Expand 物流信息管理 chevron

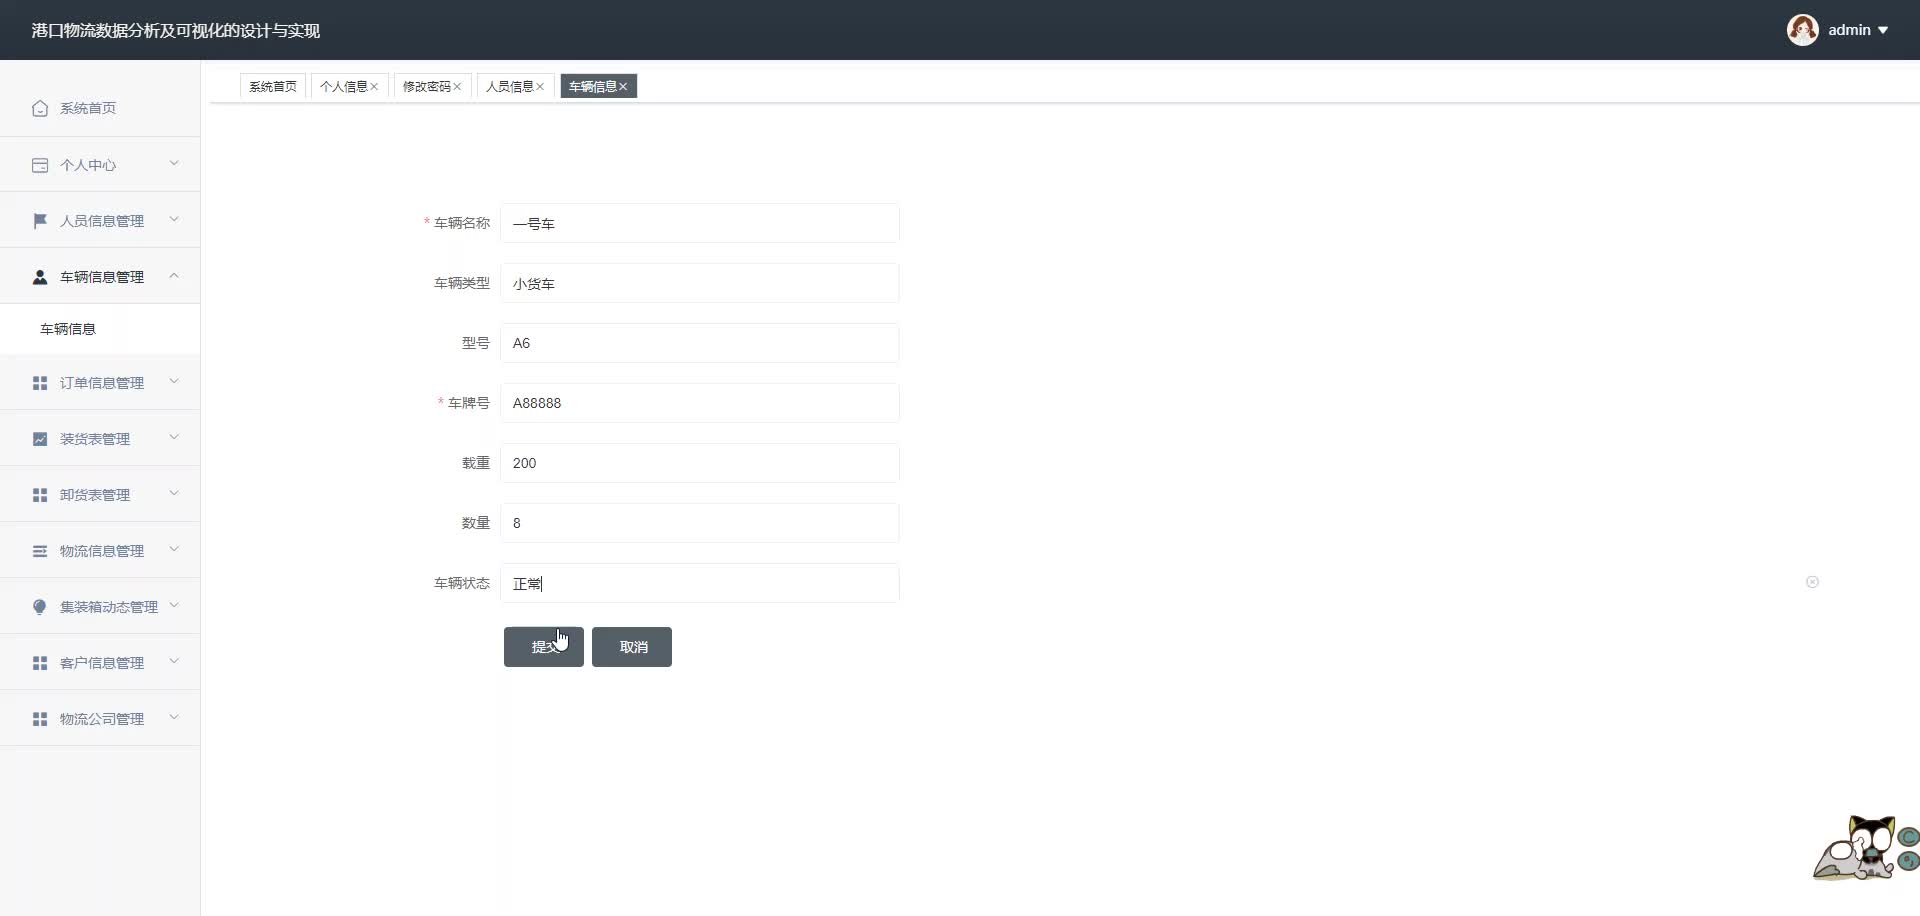click(174, 549)
